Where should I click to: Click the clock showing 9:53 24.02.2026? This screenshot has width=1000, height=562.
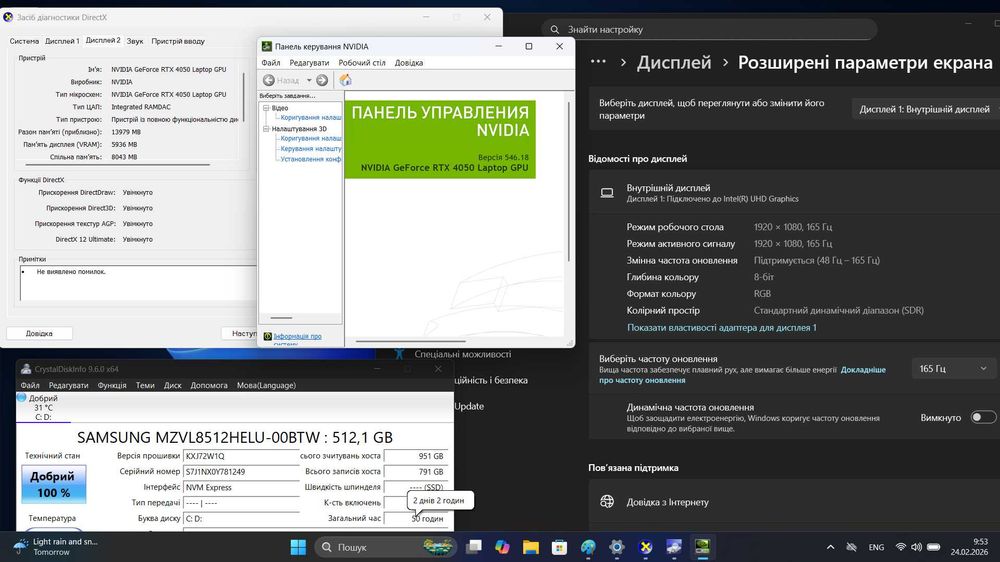pyautogui.click(x=969, y=547)
